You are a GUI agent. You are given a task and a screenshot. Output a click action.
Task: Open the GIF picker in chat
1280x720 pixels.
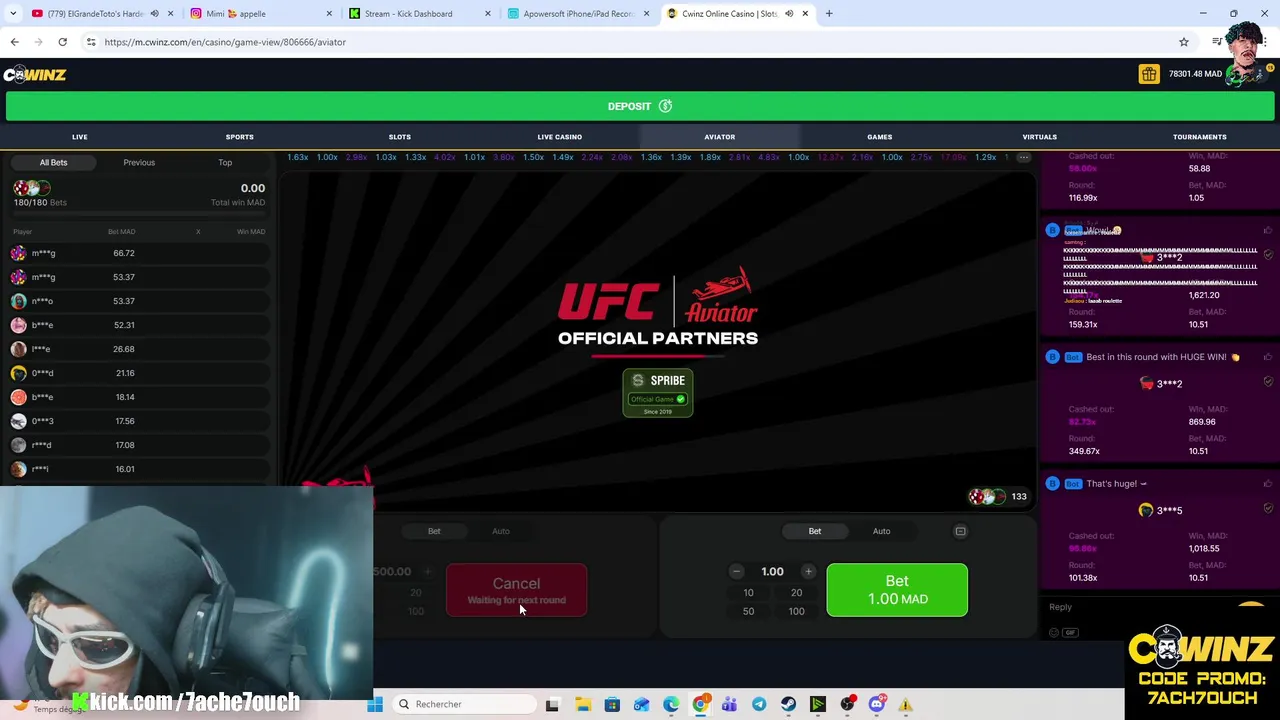point(1070,633)
